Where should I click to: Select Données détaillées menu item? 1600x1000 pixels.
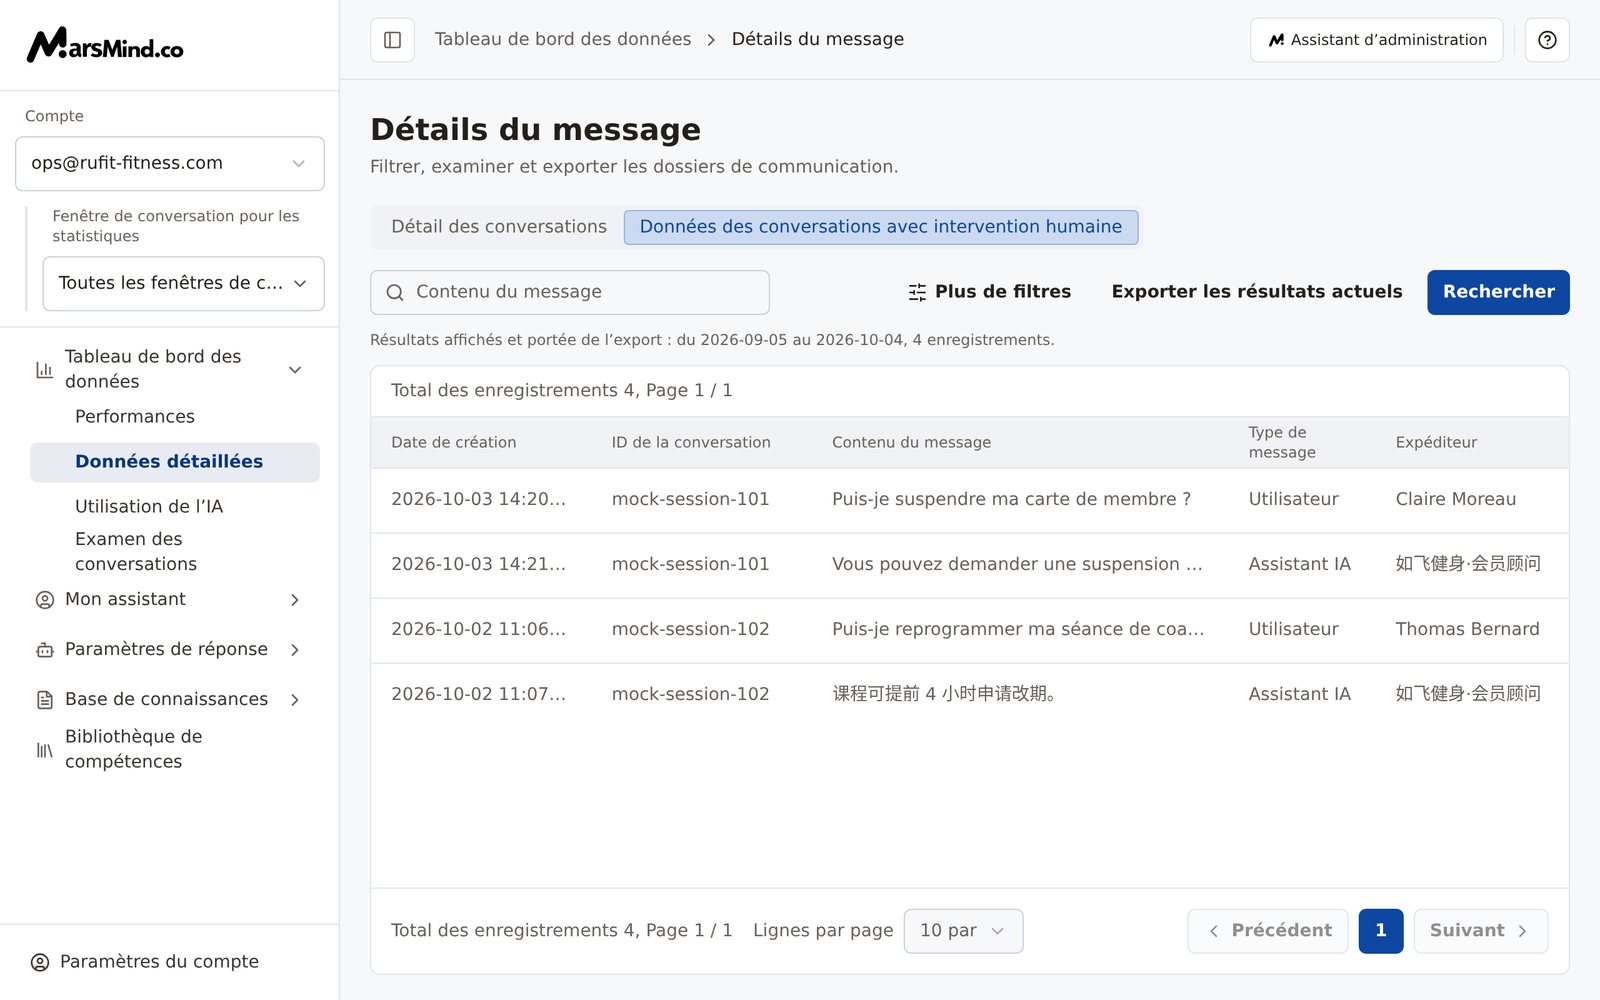tap(175, 462)
